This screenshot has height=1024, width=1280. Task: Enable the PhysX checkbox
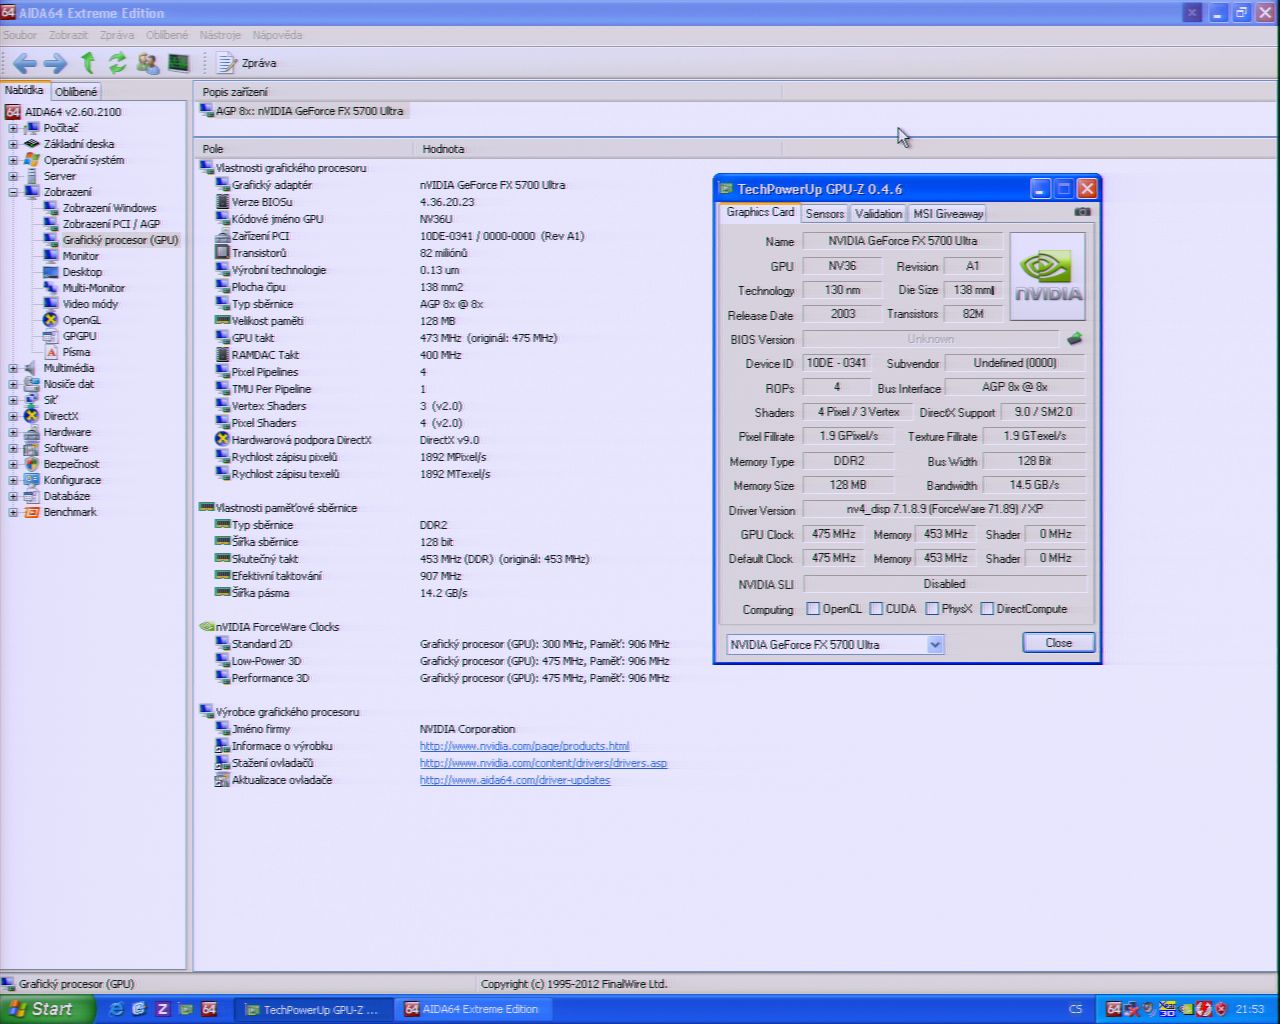click(x=932, y=609)
